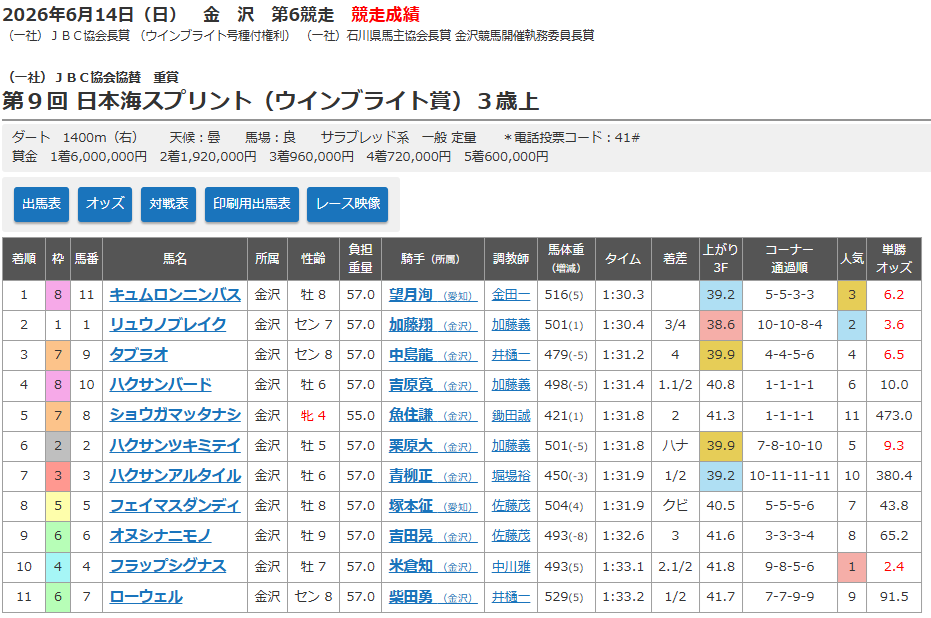Open jockey link 青柳正
931x618 pixels.
pos(433,476)
